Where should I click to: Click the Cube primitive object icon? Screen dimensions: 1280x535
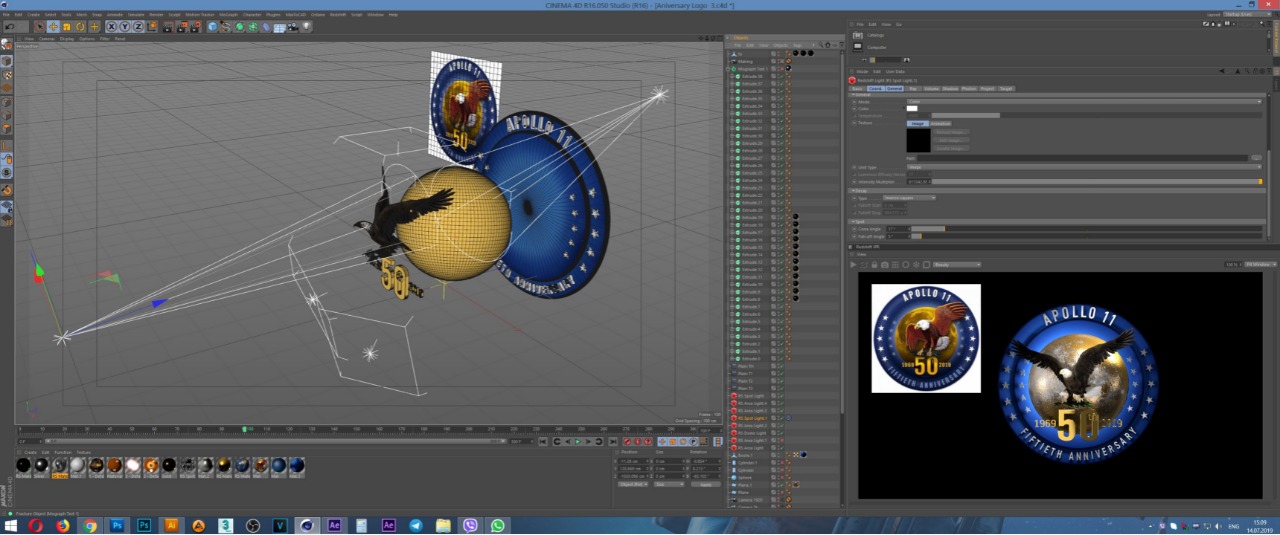coord(213,27)
